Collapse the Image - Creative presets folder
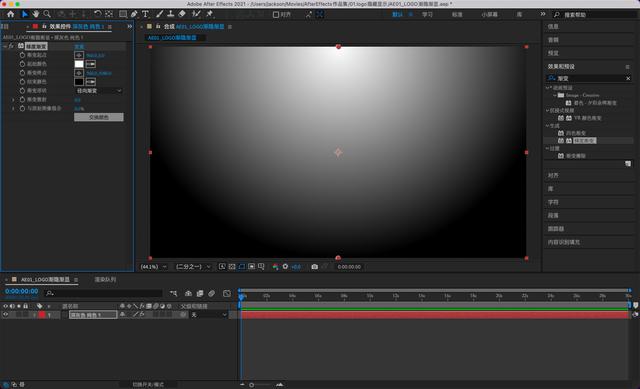 point(555,95)
